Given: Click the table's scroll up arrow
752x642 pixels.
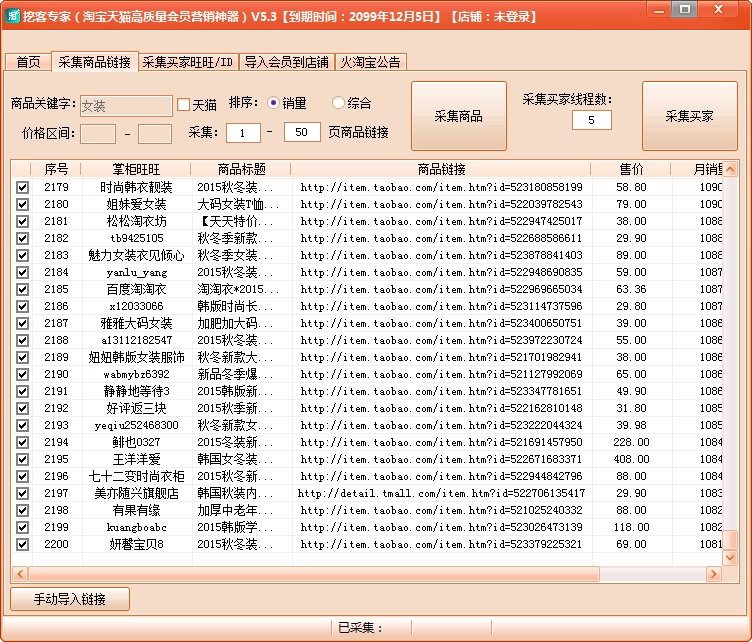Looking at the screenshot, I should [x=730, y=169].
